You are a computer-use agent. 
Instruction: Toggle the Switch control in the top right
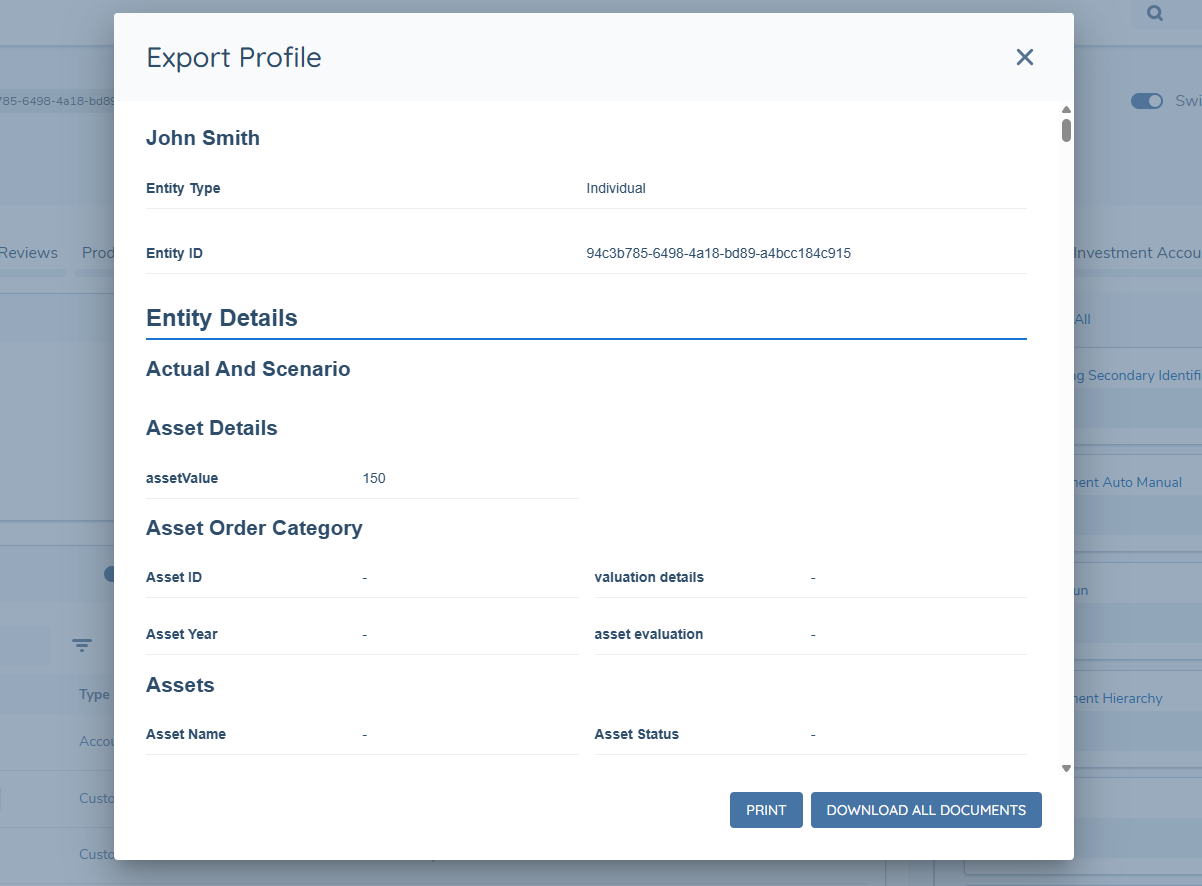pos(1146,101)
